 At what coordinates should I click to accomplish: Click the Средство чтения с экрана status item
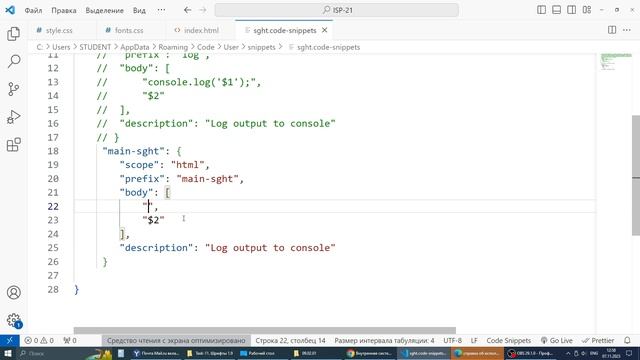(x=176, y=340)
